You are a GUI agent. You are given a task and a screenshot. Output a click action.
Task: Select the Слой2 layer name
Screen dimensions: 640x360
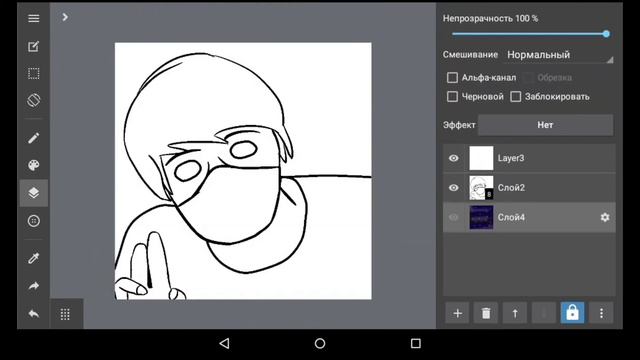pyautogui.click(x=511, y=188)
